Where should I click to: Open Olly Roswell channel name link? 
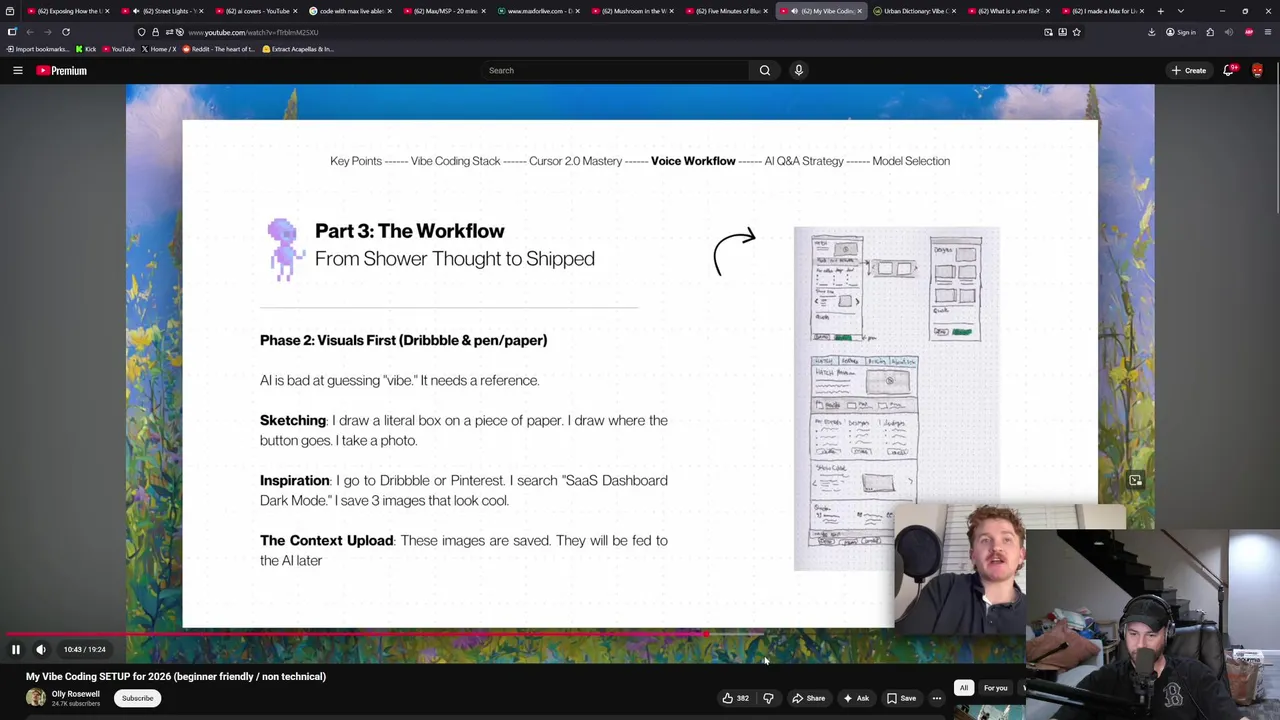pos(75,694)
